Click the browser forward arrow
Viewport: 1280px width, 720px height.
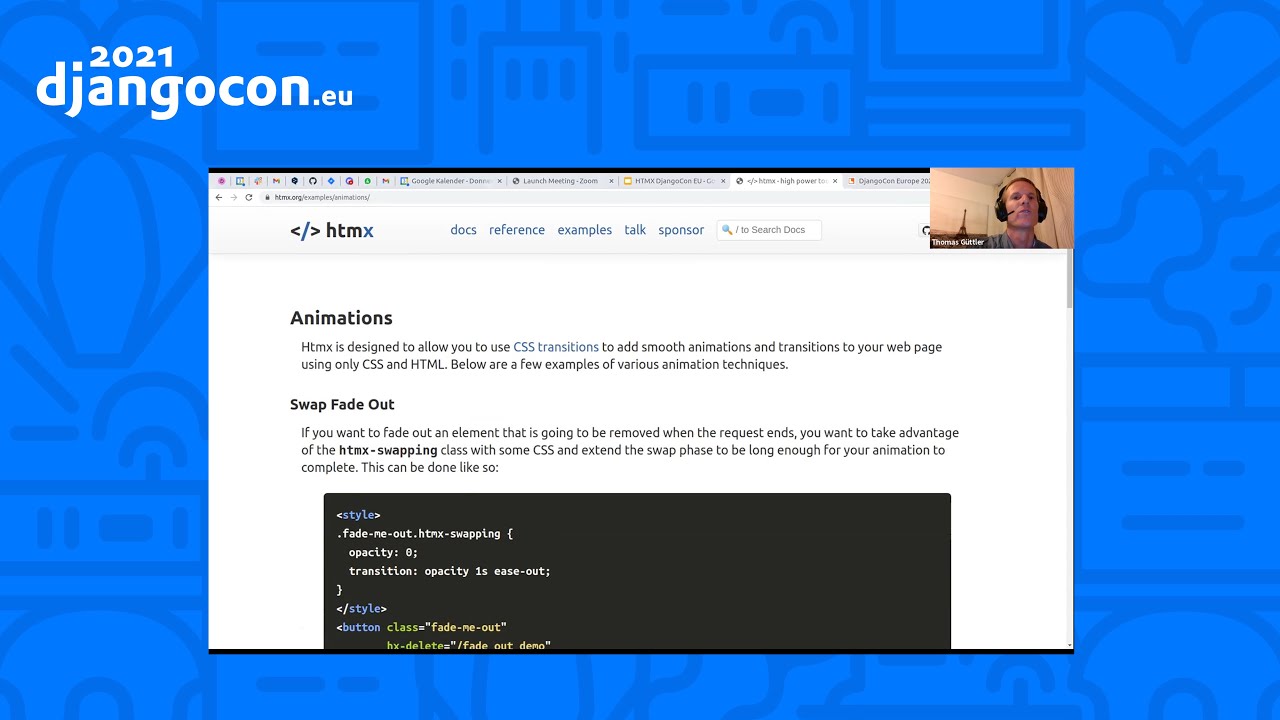(x=233, y=197)
